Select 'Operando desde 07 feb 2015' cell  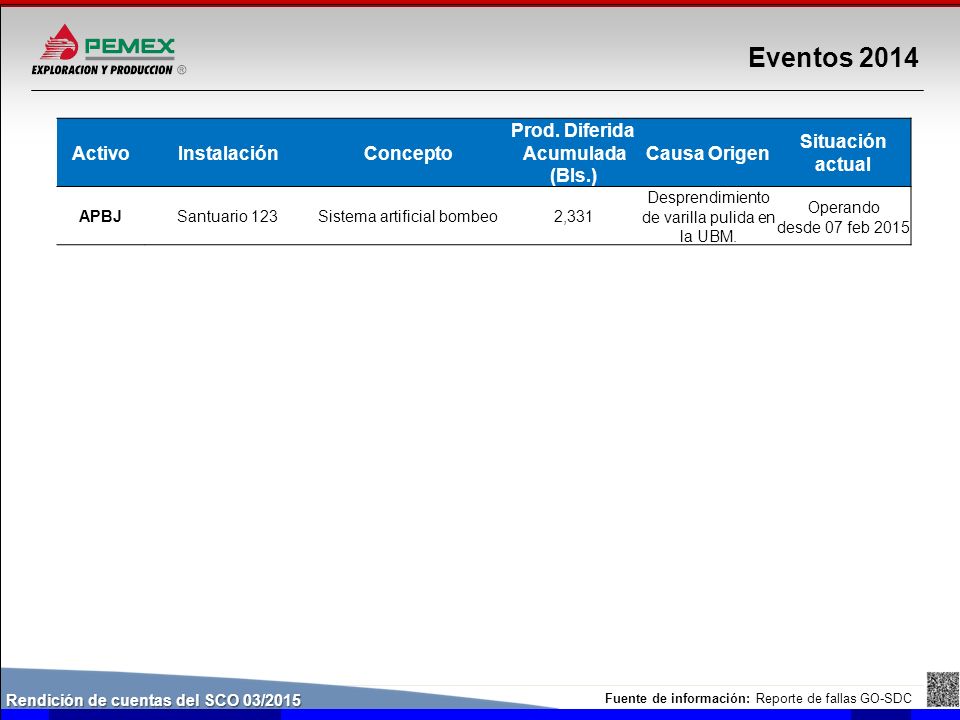[x=843, y=217]
